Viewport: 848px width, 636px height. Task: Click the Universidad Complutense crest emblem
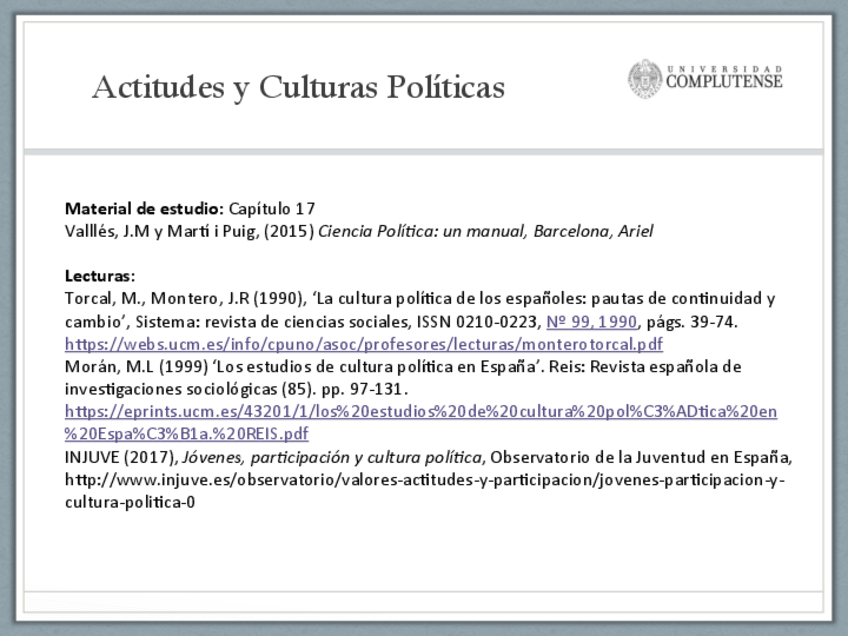(x=645, y=79)
